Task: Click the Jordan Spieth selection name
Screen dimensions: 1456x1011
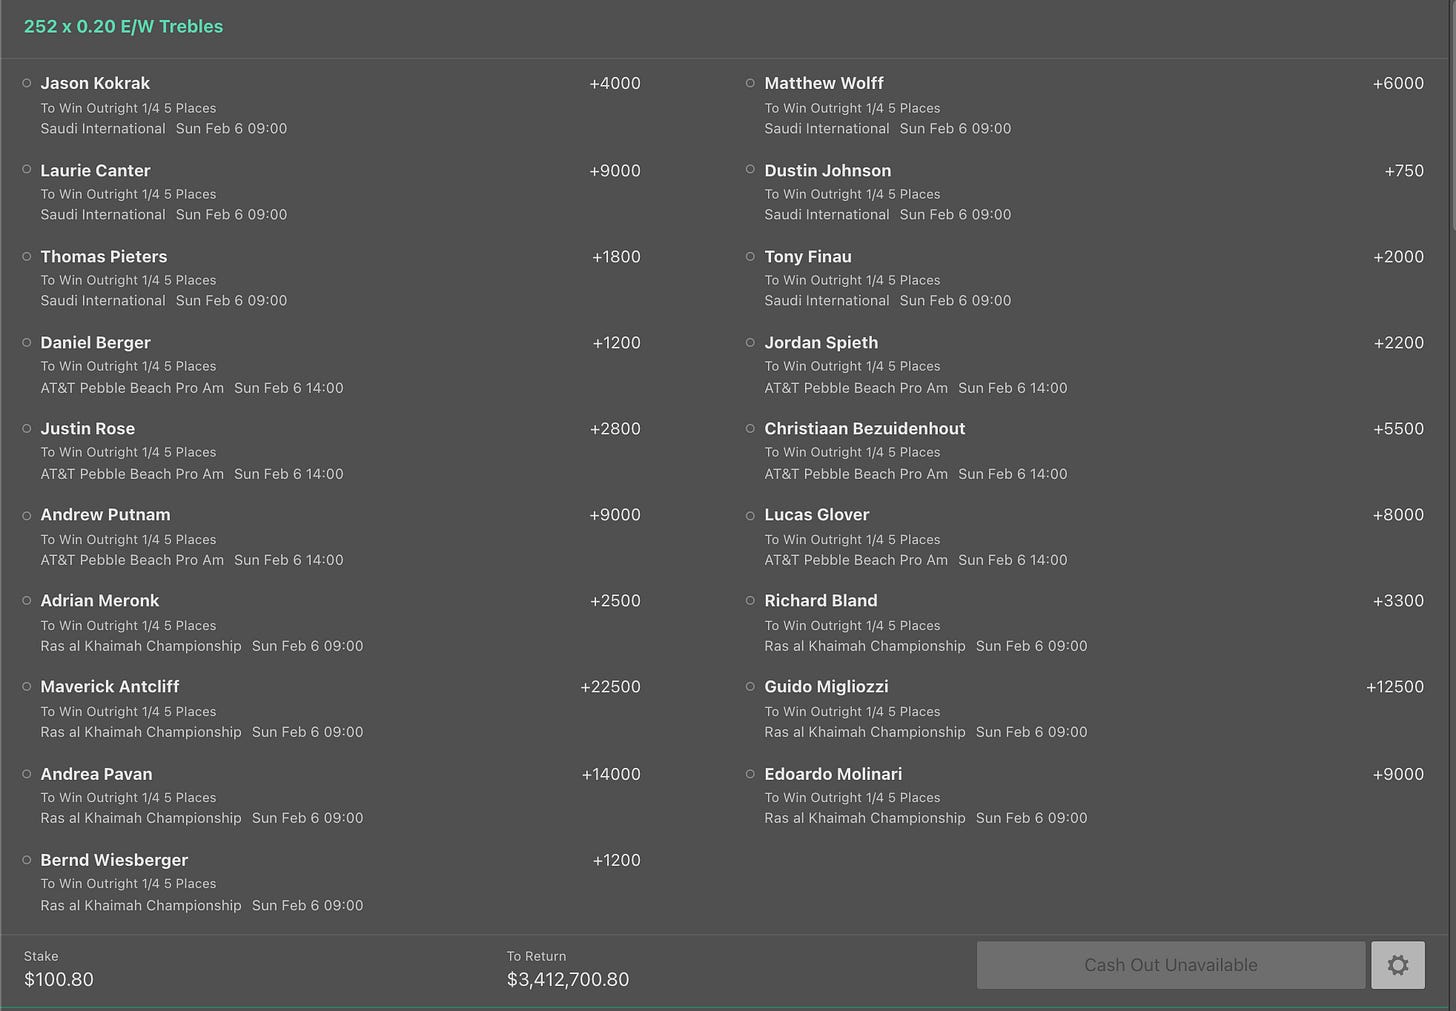Action: [821, 342]
